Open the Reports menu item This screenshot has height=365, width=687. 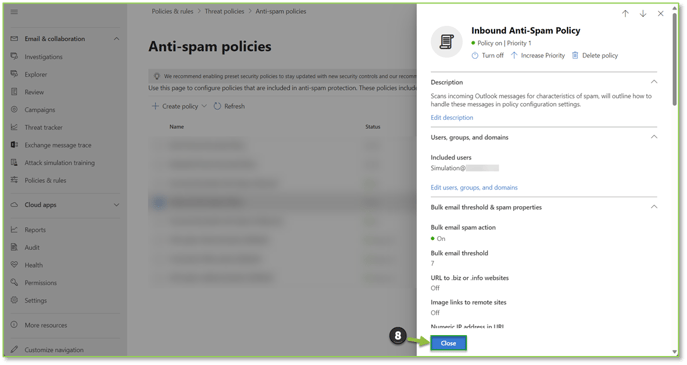coord(35,230)
